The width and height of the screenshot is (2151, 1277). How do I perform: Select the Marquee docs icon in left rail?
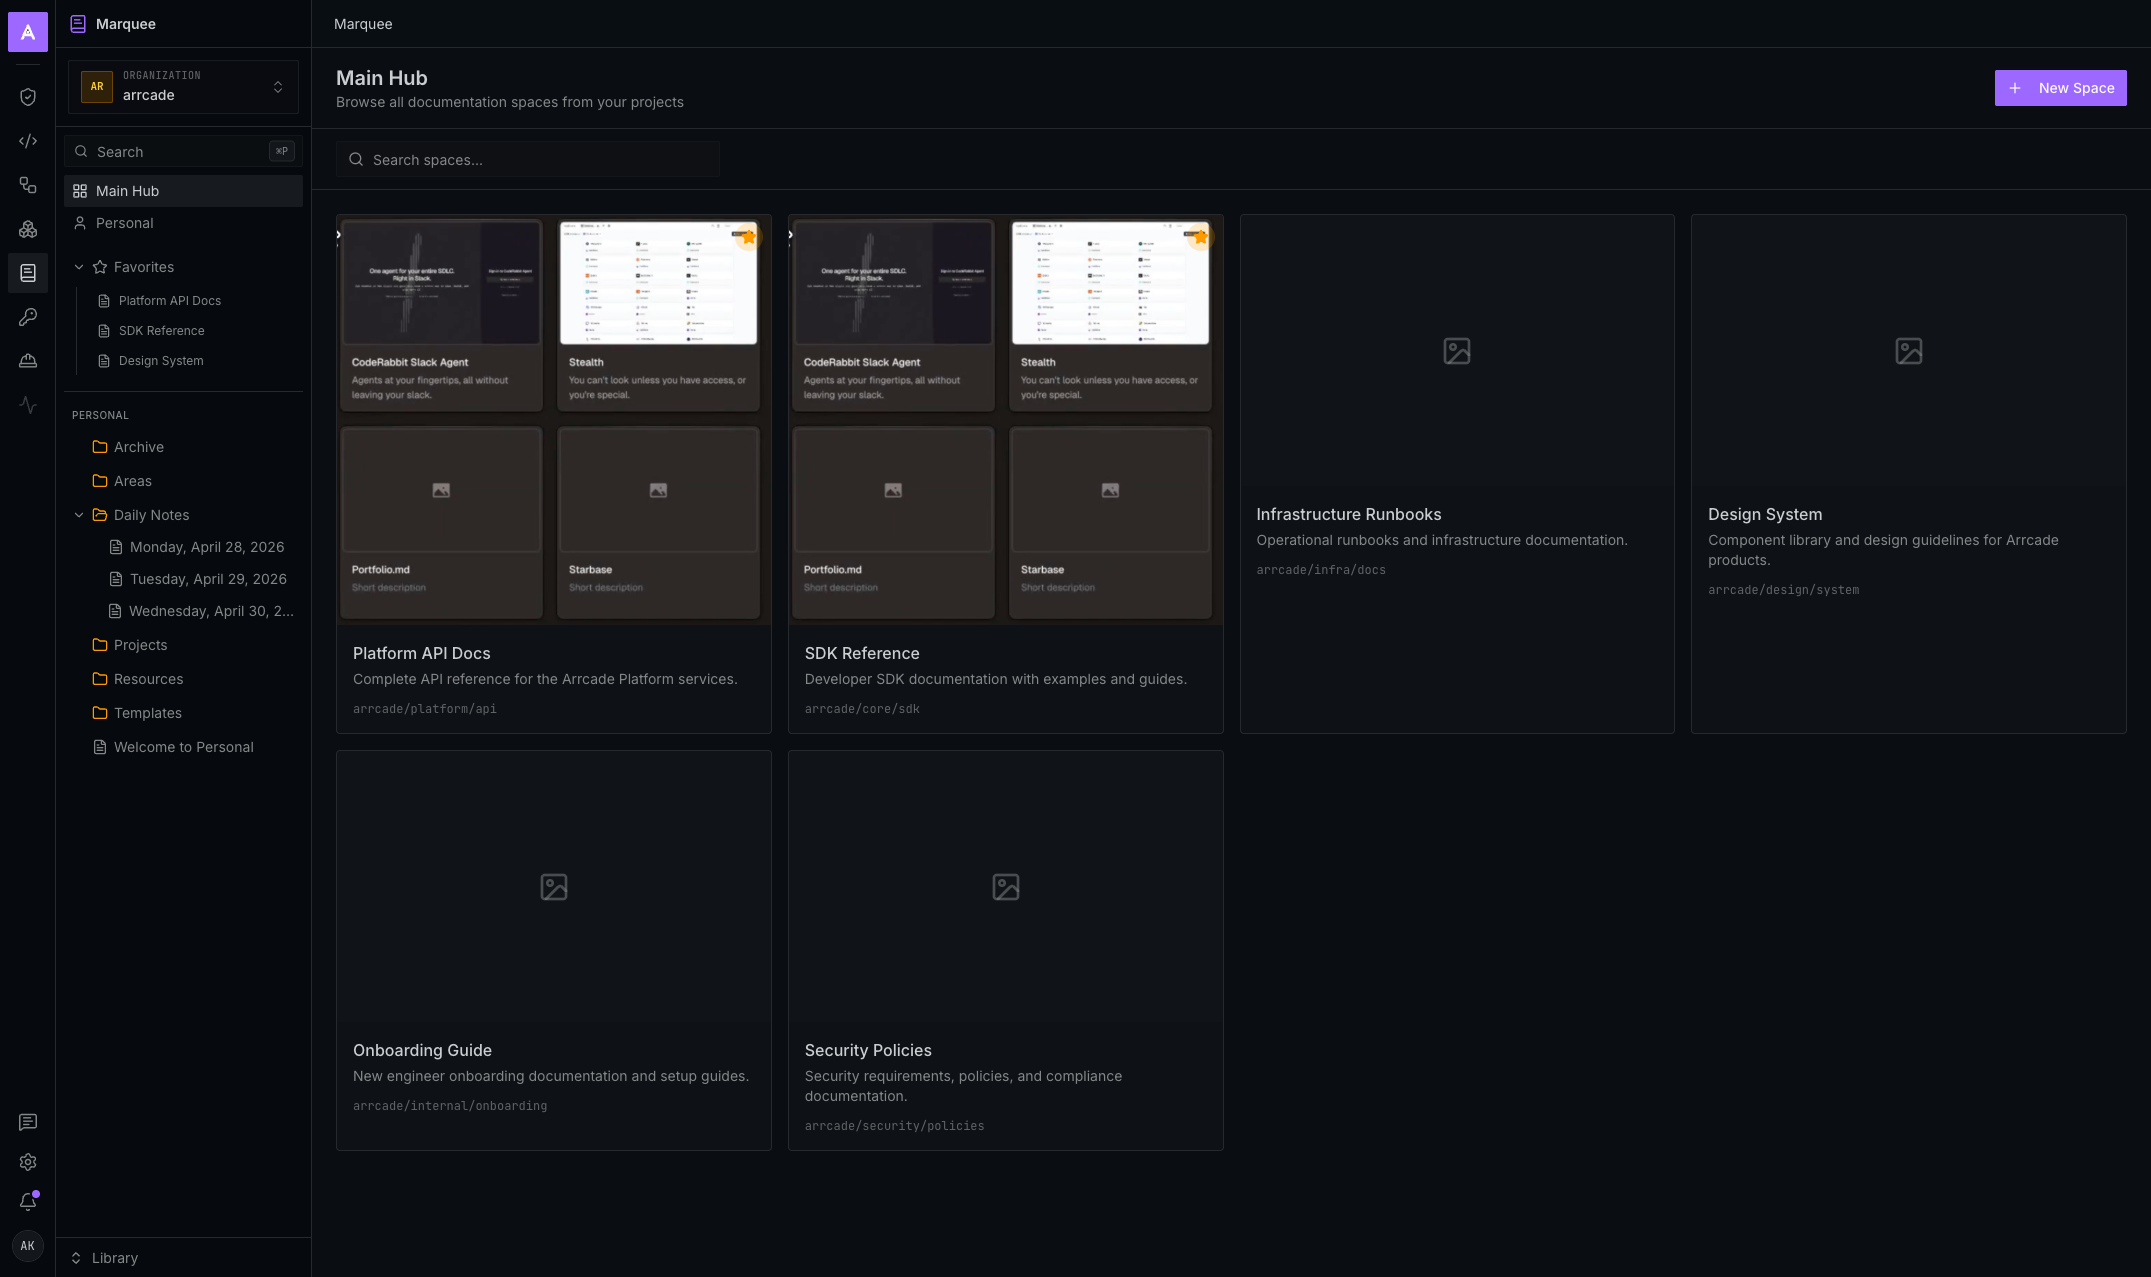point(28,273)
